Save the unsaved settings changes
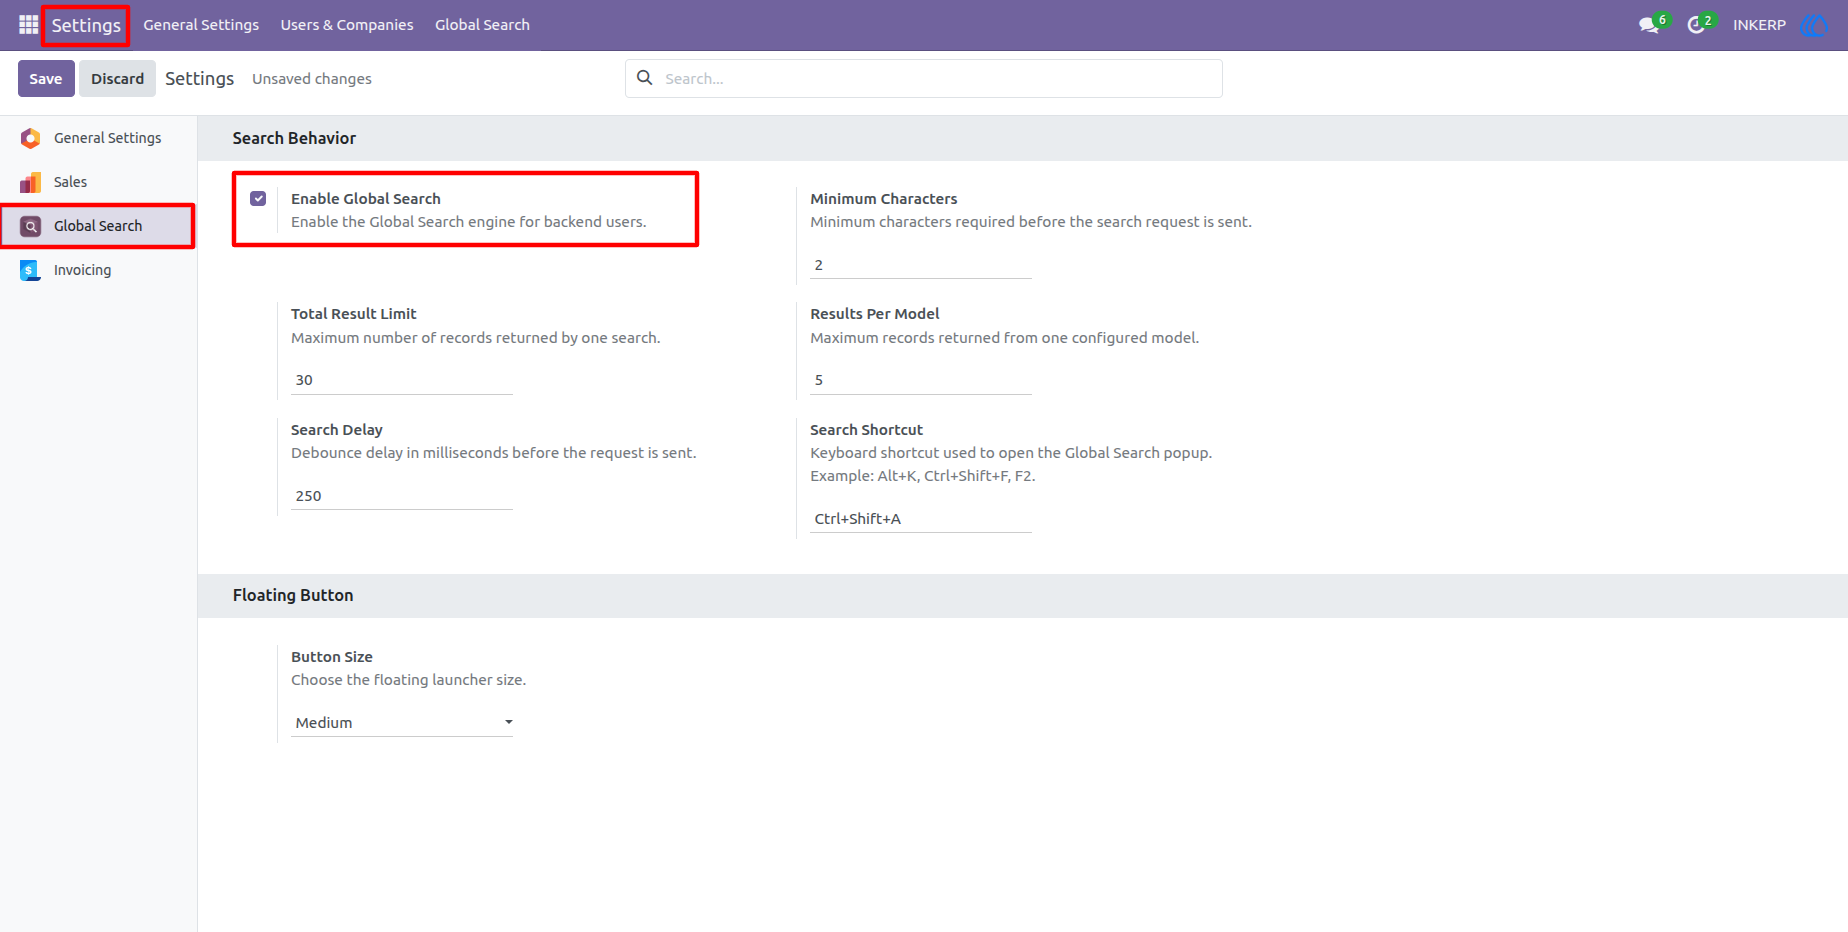The height and width of the screenshot is (932, 1848). 46,79
